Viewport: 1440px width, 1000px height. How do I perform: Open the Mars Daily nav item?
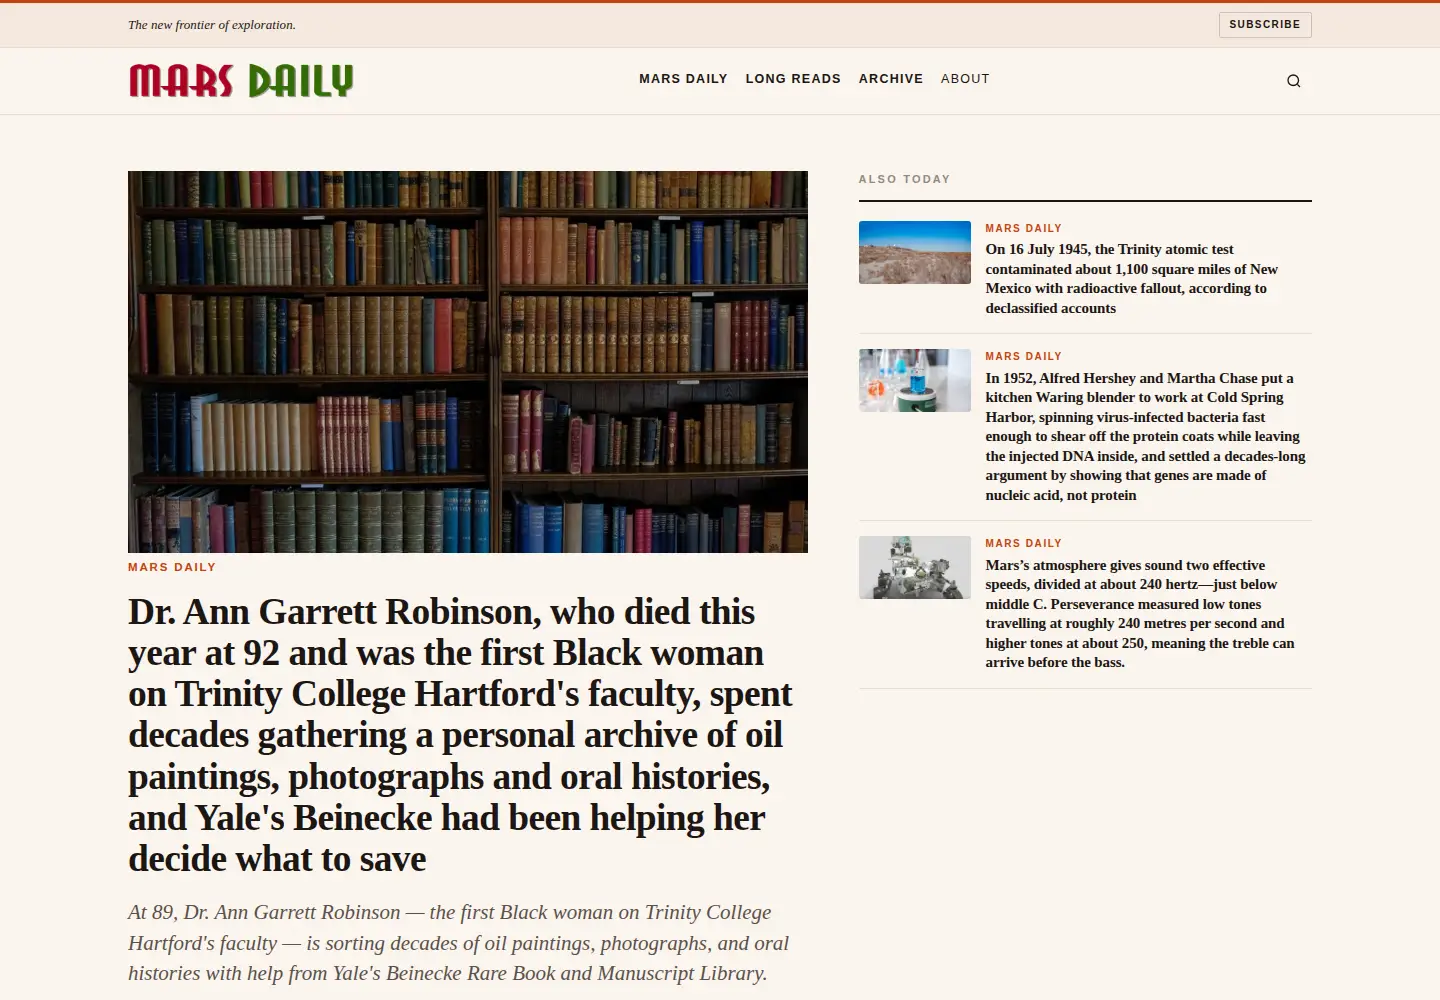tap(683, 79)
